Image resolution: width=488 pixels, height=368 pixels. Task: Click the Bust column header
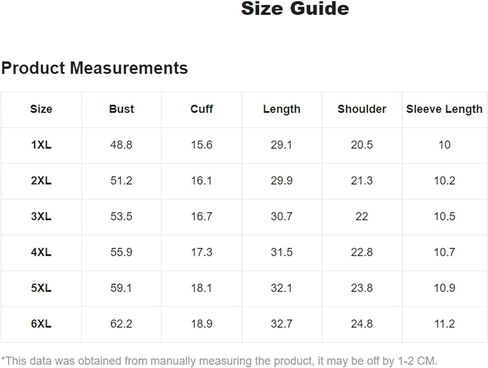point(121,109)
